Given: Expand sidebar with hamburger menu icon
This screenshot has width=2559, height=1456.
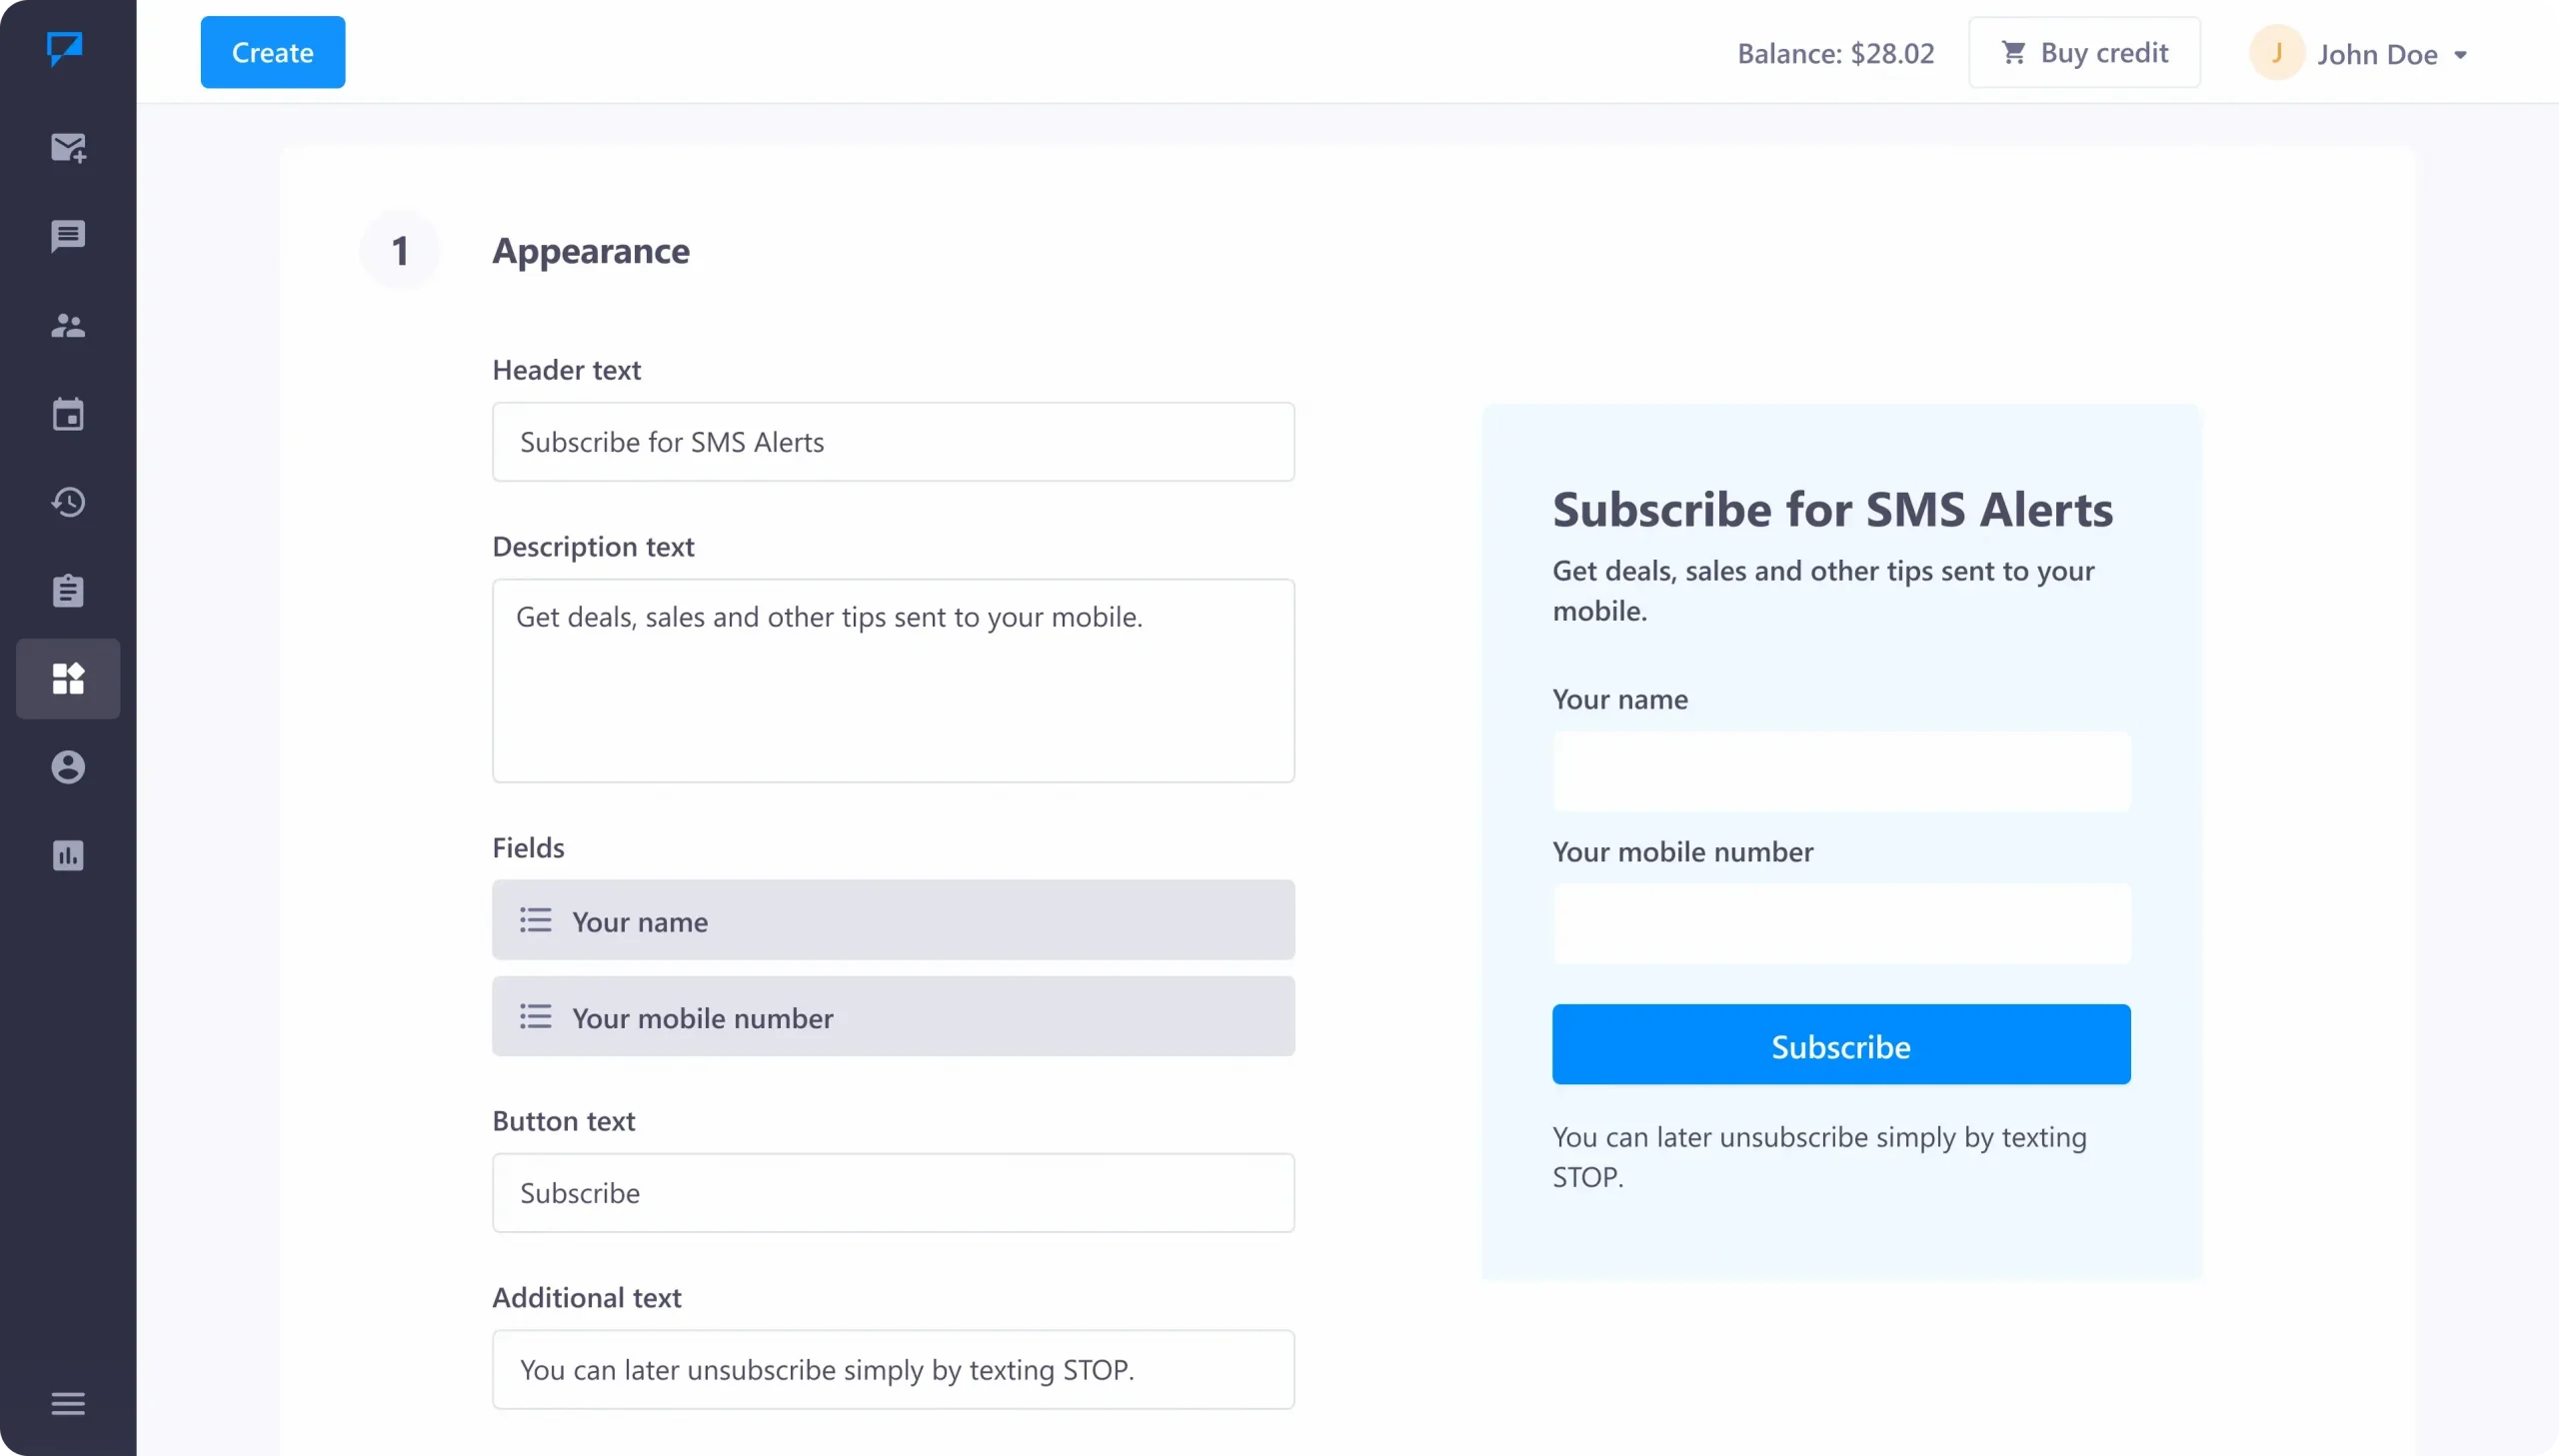Looking at the screenshot, I should point(68,1403).
